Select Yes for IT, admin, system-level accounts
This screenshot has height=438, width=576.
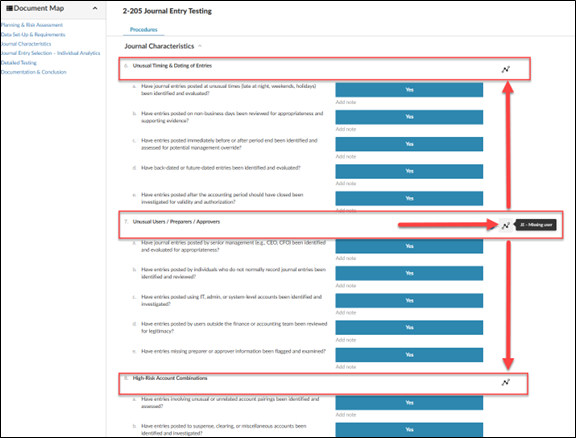[x=409, y=301]
